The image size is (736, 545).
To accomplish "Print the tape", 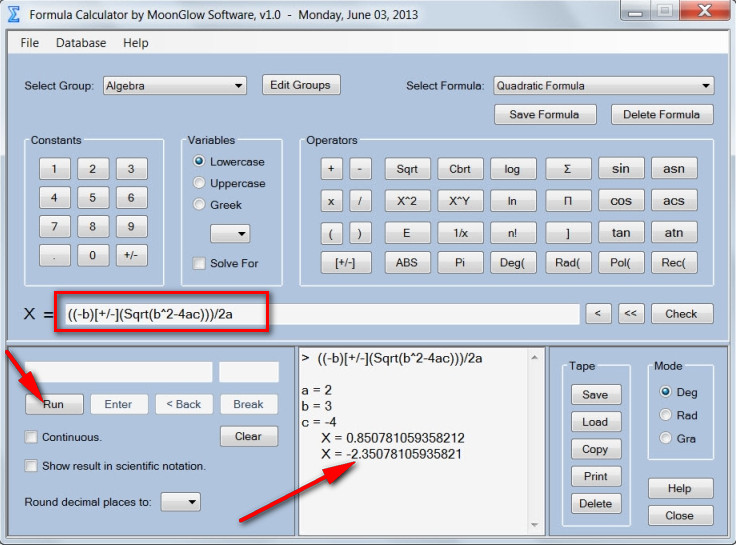I will click(596, 476).
